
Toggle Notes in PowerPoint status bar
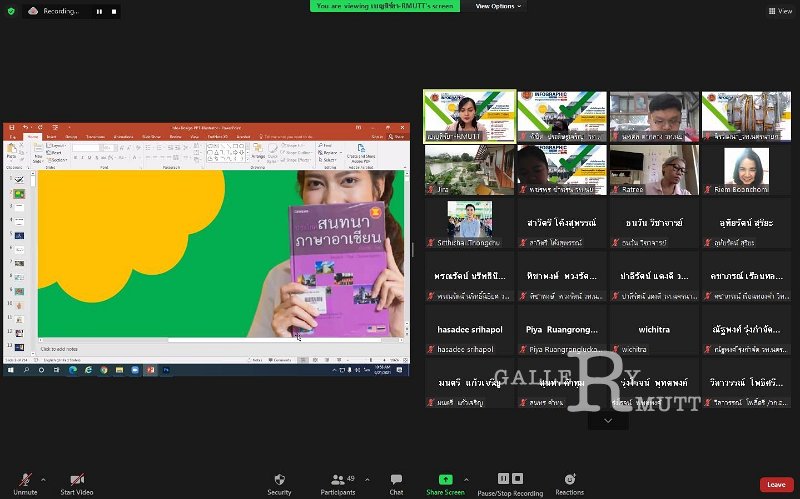pyautogui.click(x=257, y=360)
